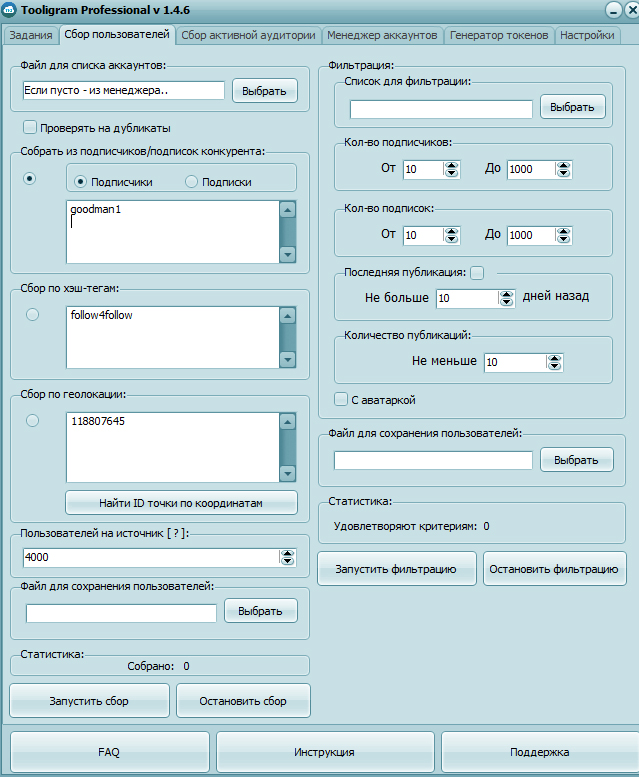The height and width of the screenshot is (777, 639).
Task: Adjust followings count От spinner
Action: coord(451,235)
